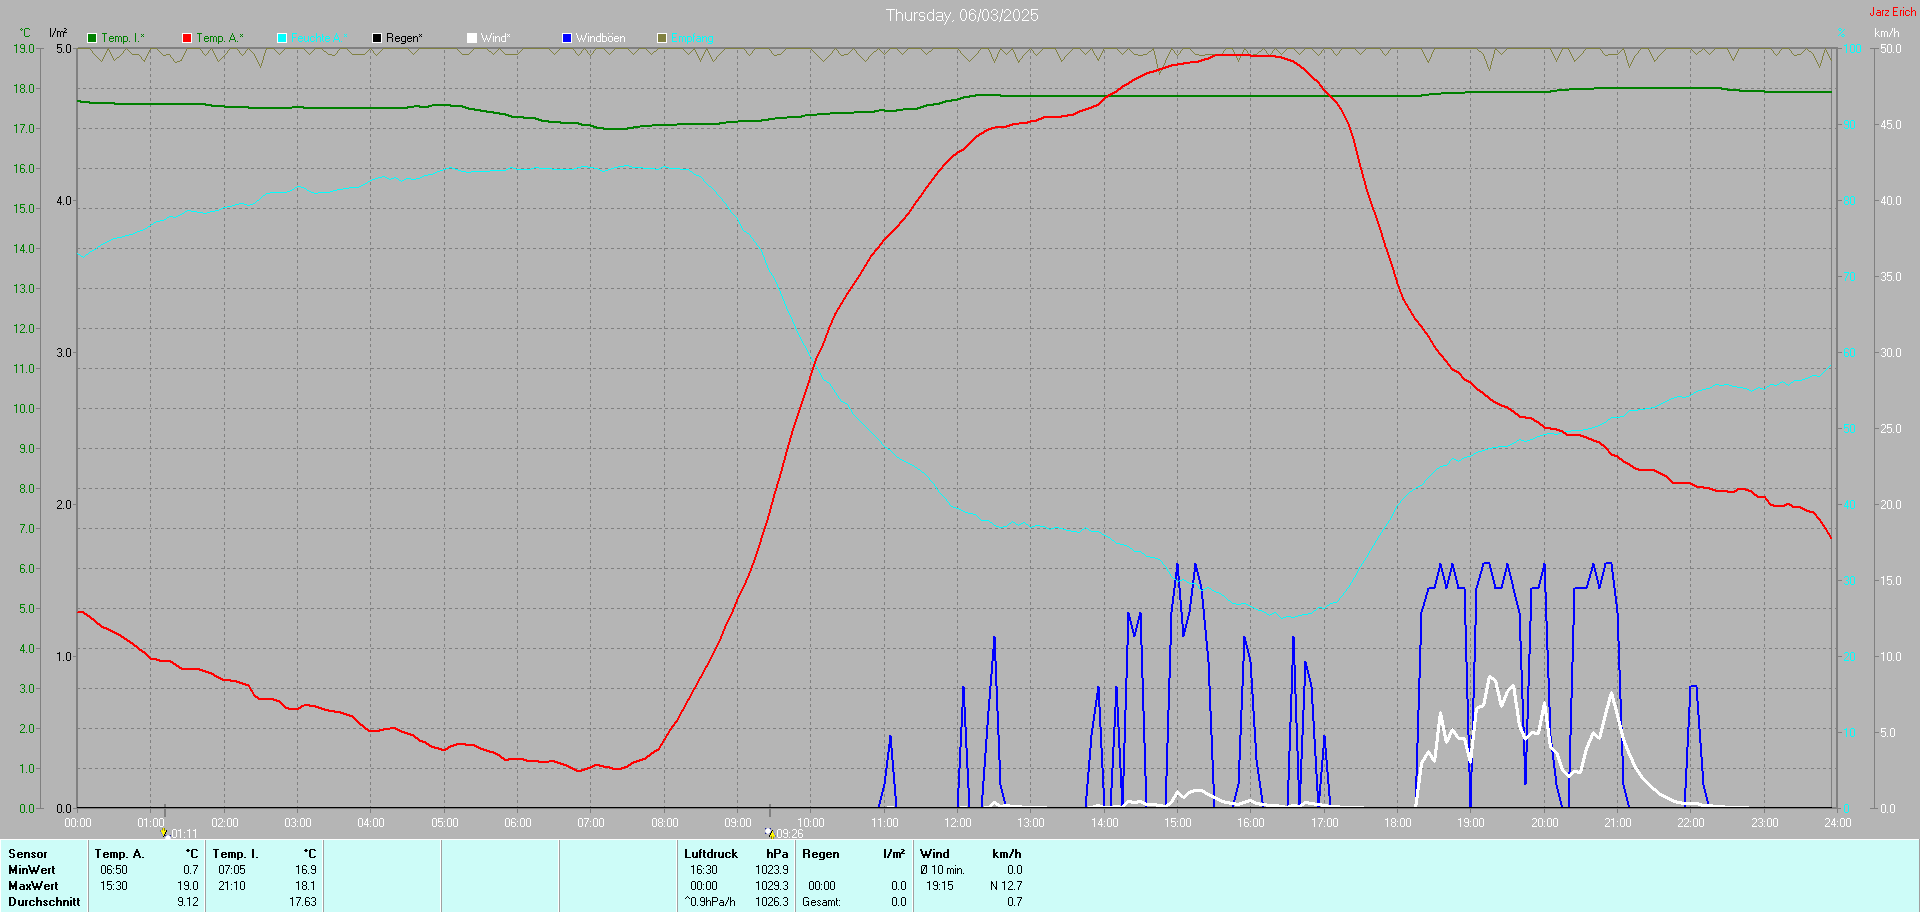Viewport: 1920px width, 912px height.
Task: Click the green Temp. I. legend square
Action: (x=92, y=38)
